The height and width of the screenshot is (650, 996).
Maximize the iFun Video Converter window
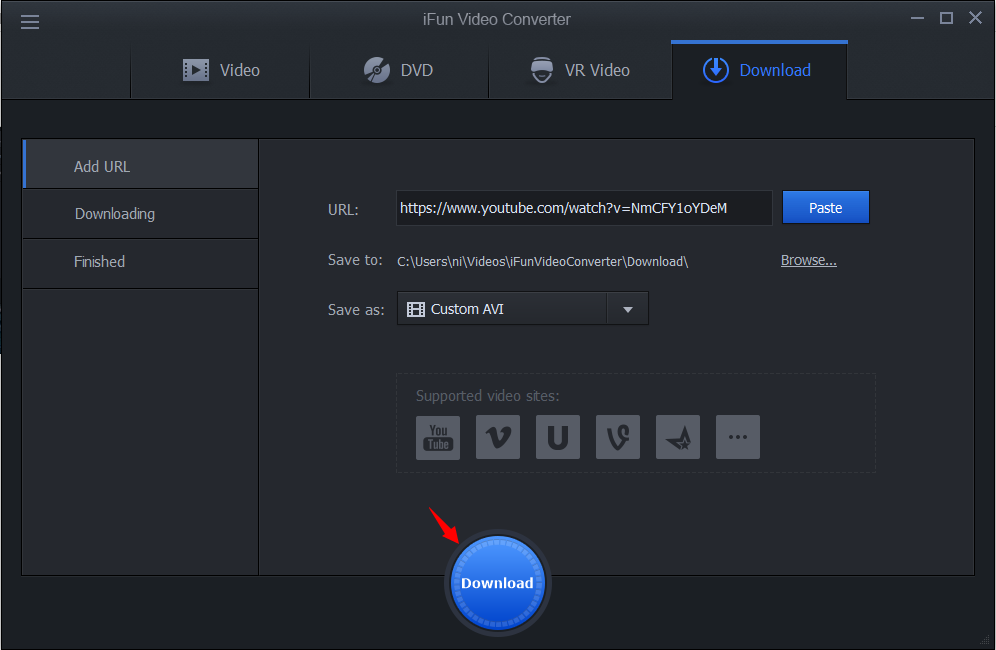[946, 18]
